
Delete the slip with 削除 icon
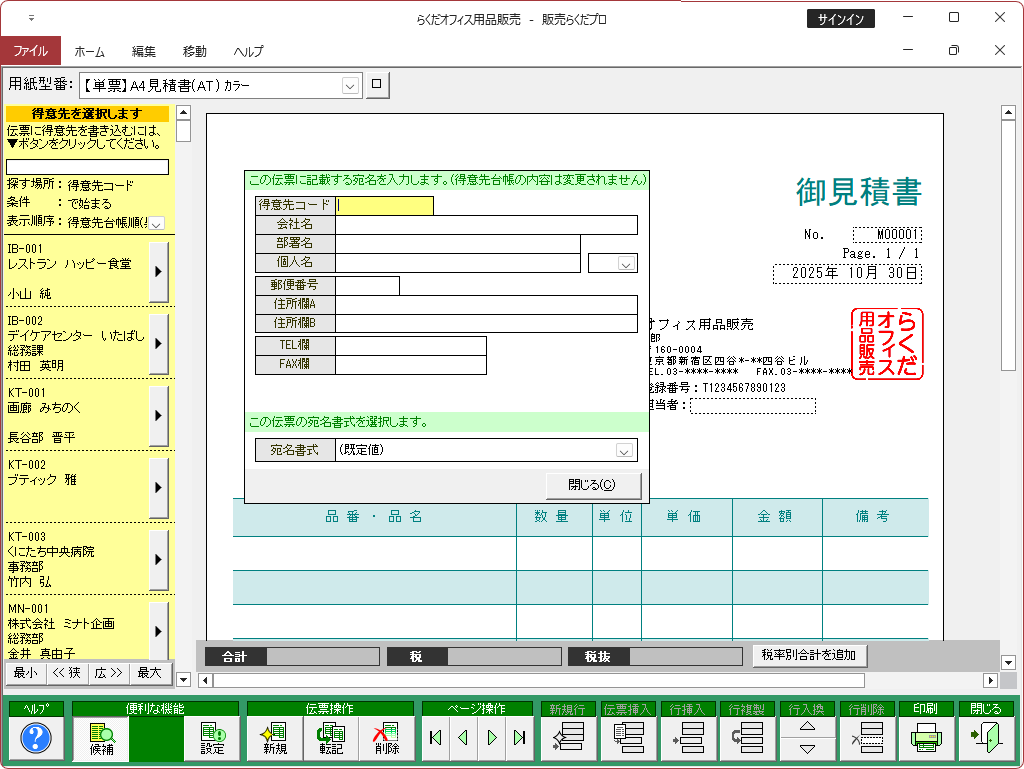(x=386, y=738)
